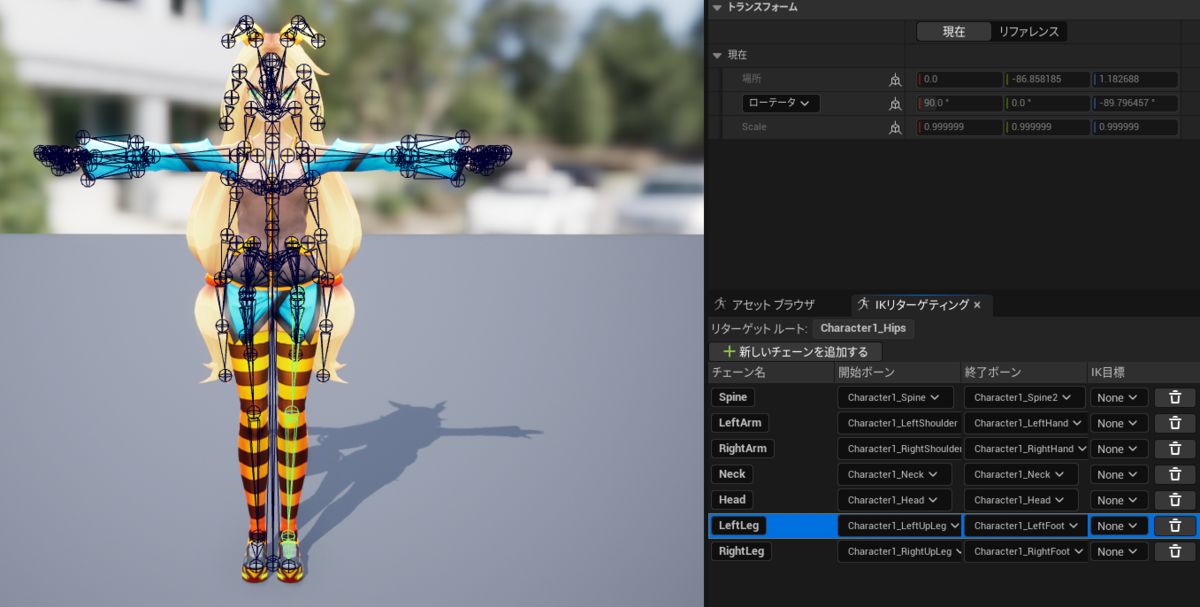Click the Spine chain name field
Image resolution: width=1200 pixels, height=607 pixels.
pos(732,397)
